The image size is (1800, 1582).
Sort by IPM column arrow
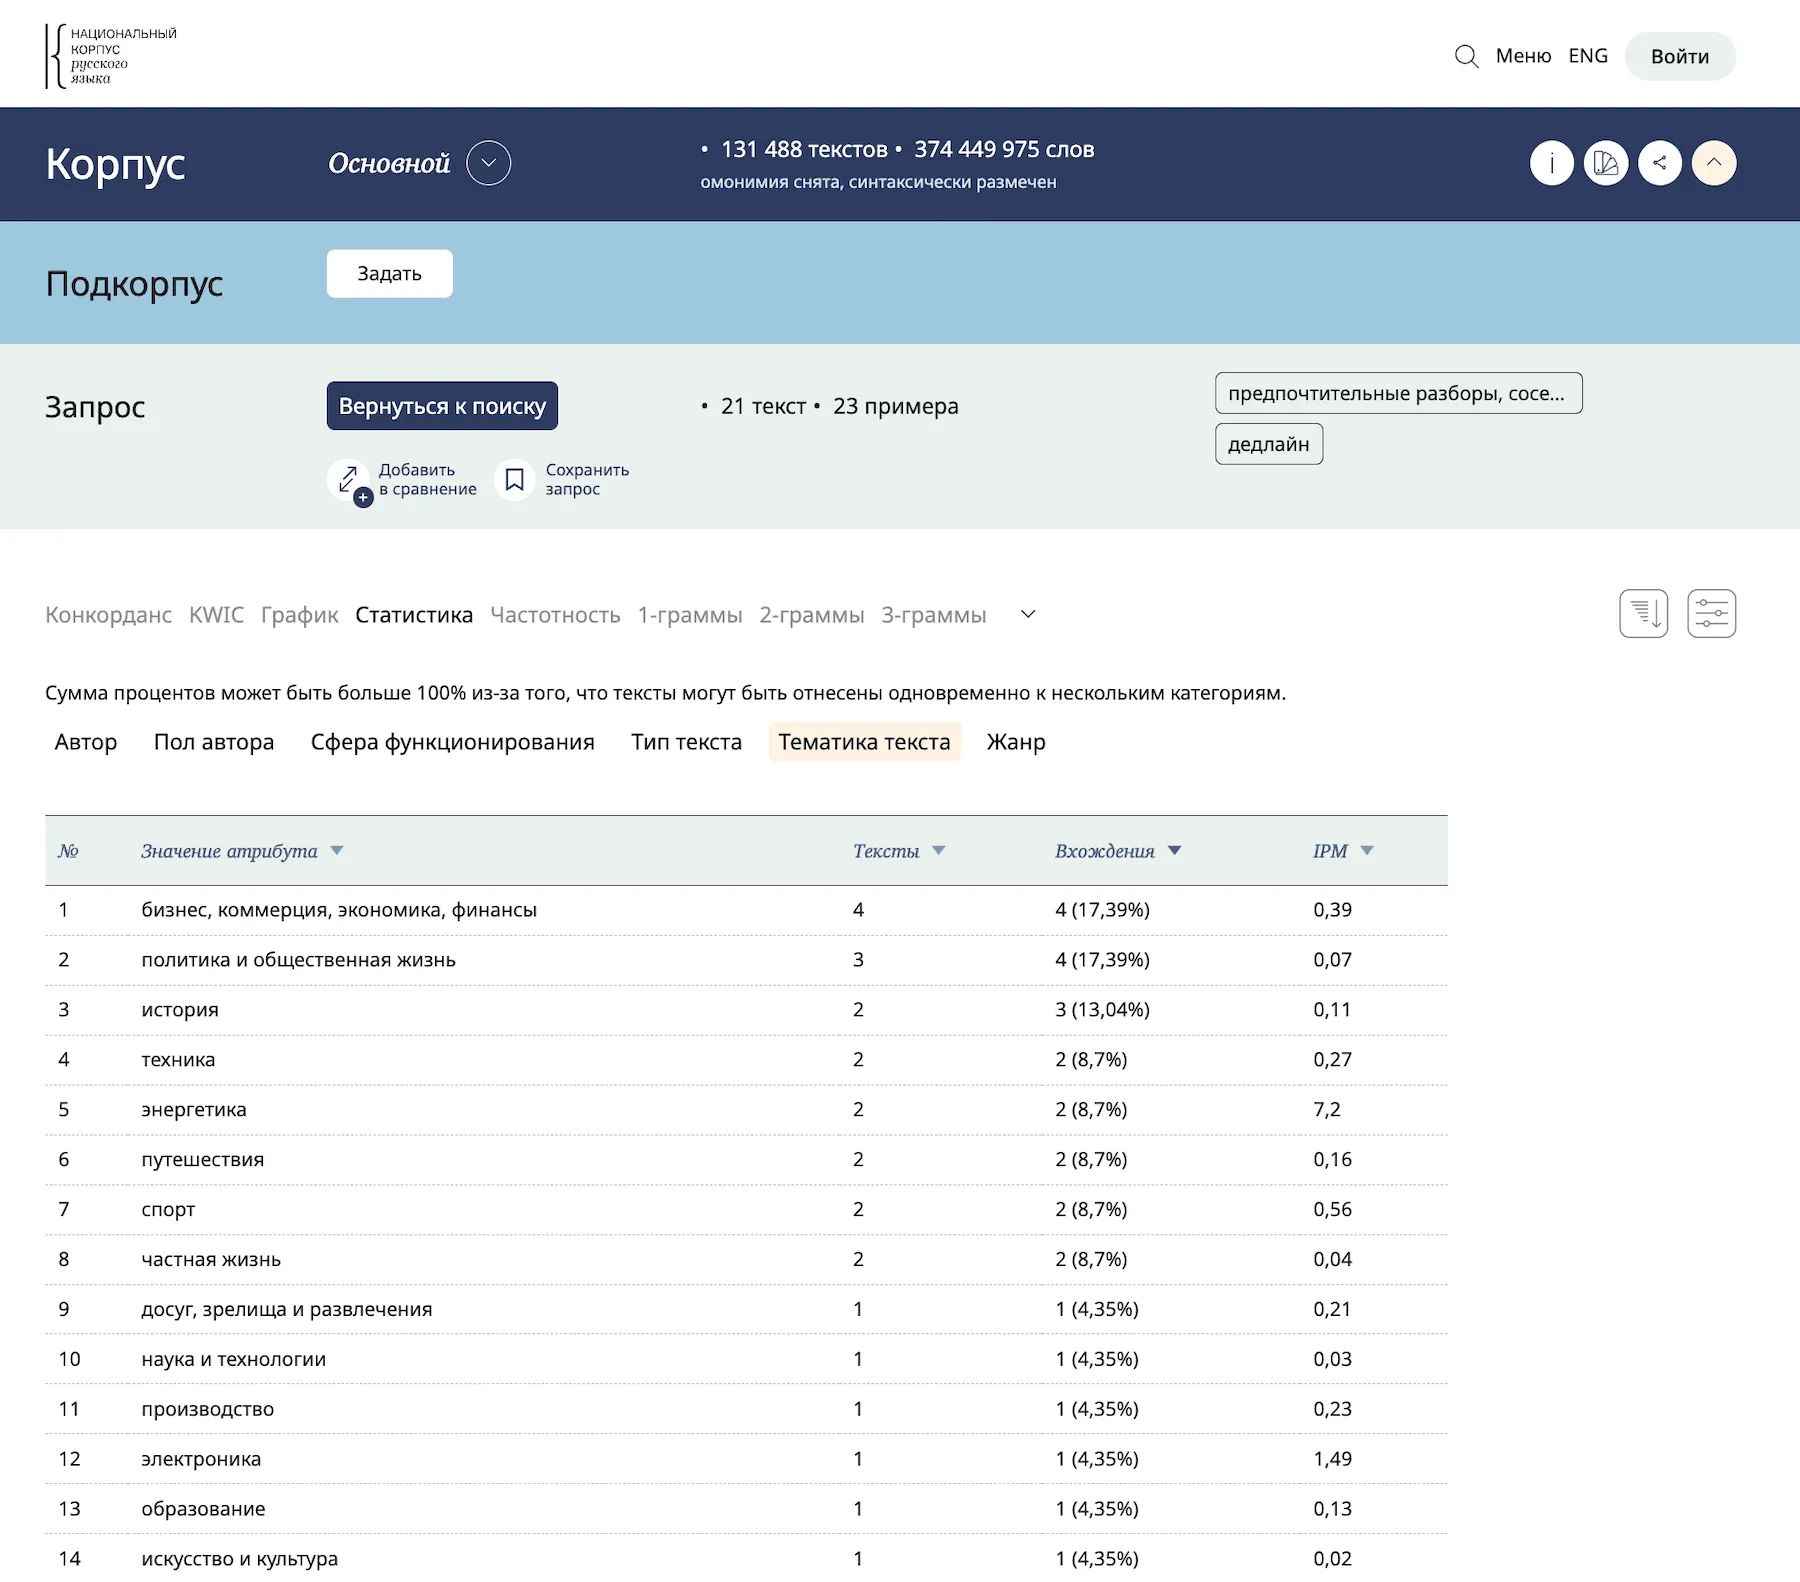1367,851
